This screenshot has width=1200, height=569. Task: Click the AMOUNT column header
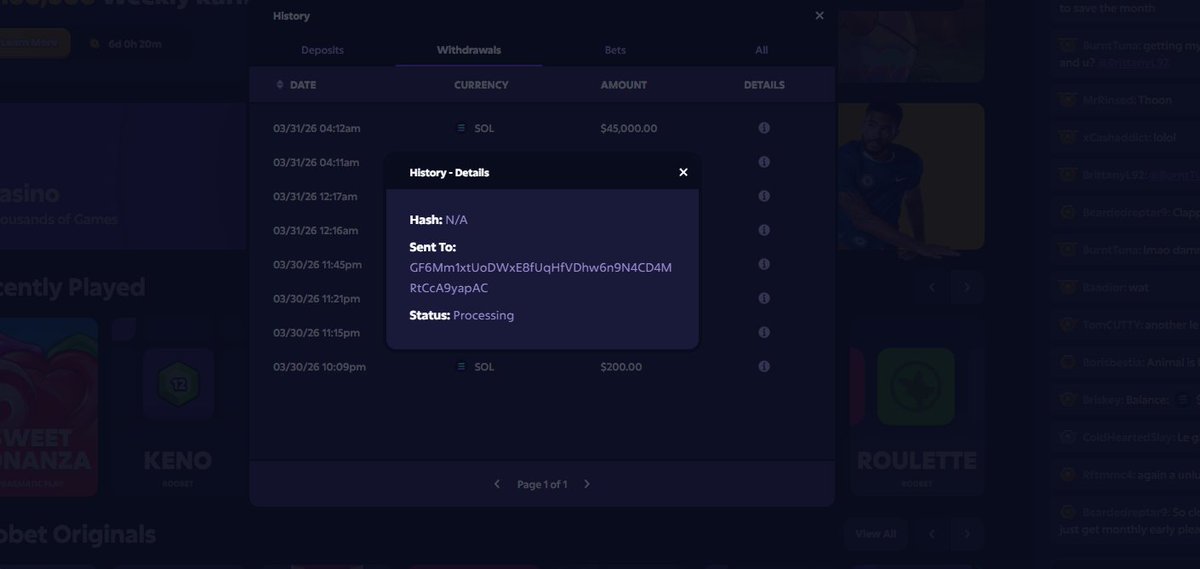point(624,85)
